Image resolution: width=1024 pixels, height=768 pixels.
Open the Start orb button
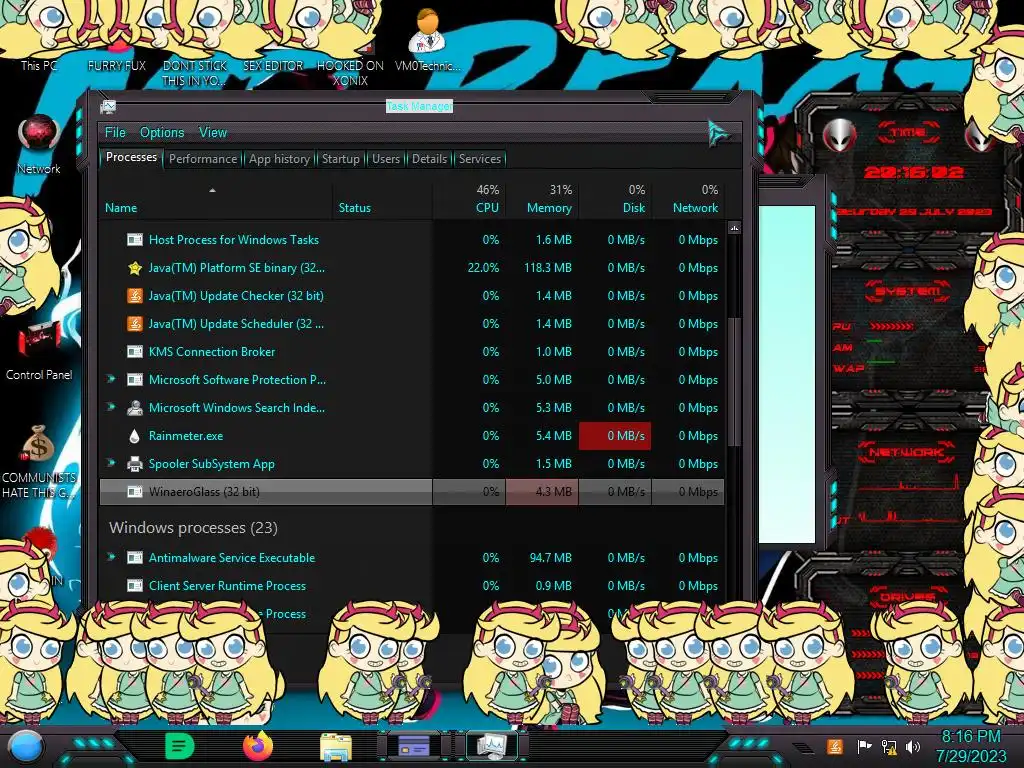[26, 746]
